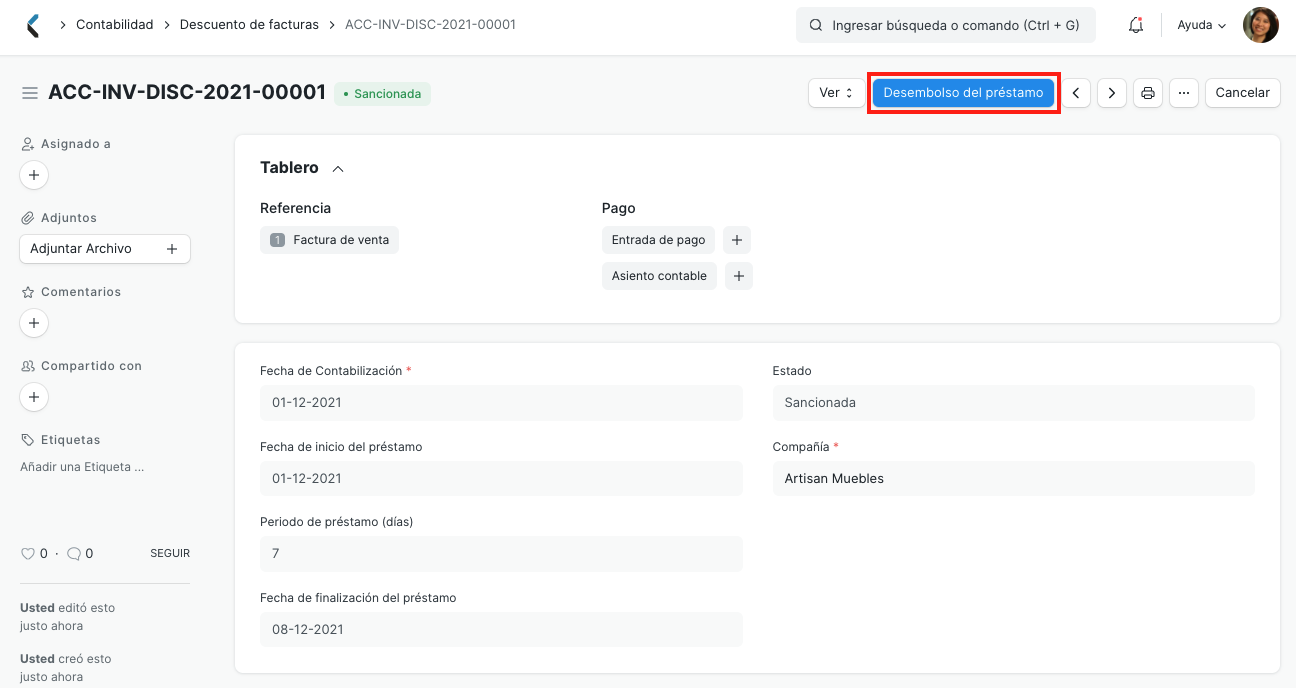The image size is (1296, 688).
Task: Click Compañía field Artisan Muebles
Action: [1014, 479]
